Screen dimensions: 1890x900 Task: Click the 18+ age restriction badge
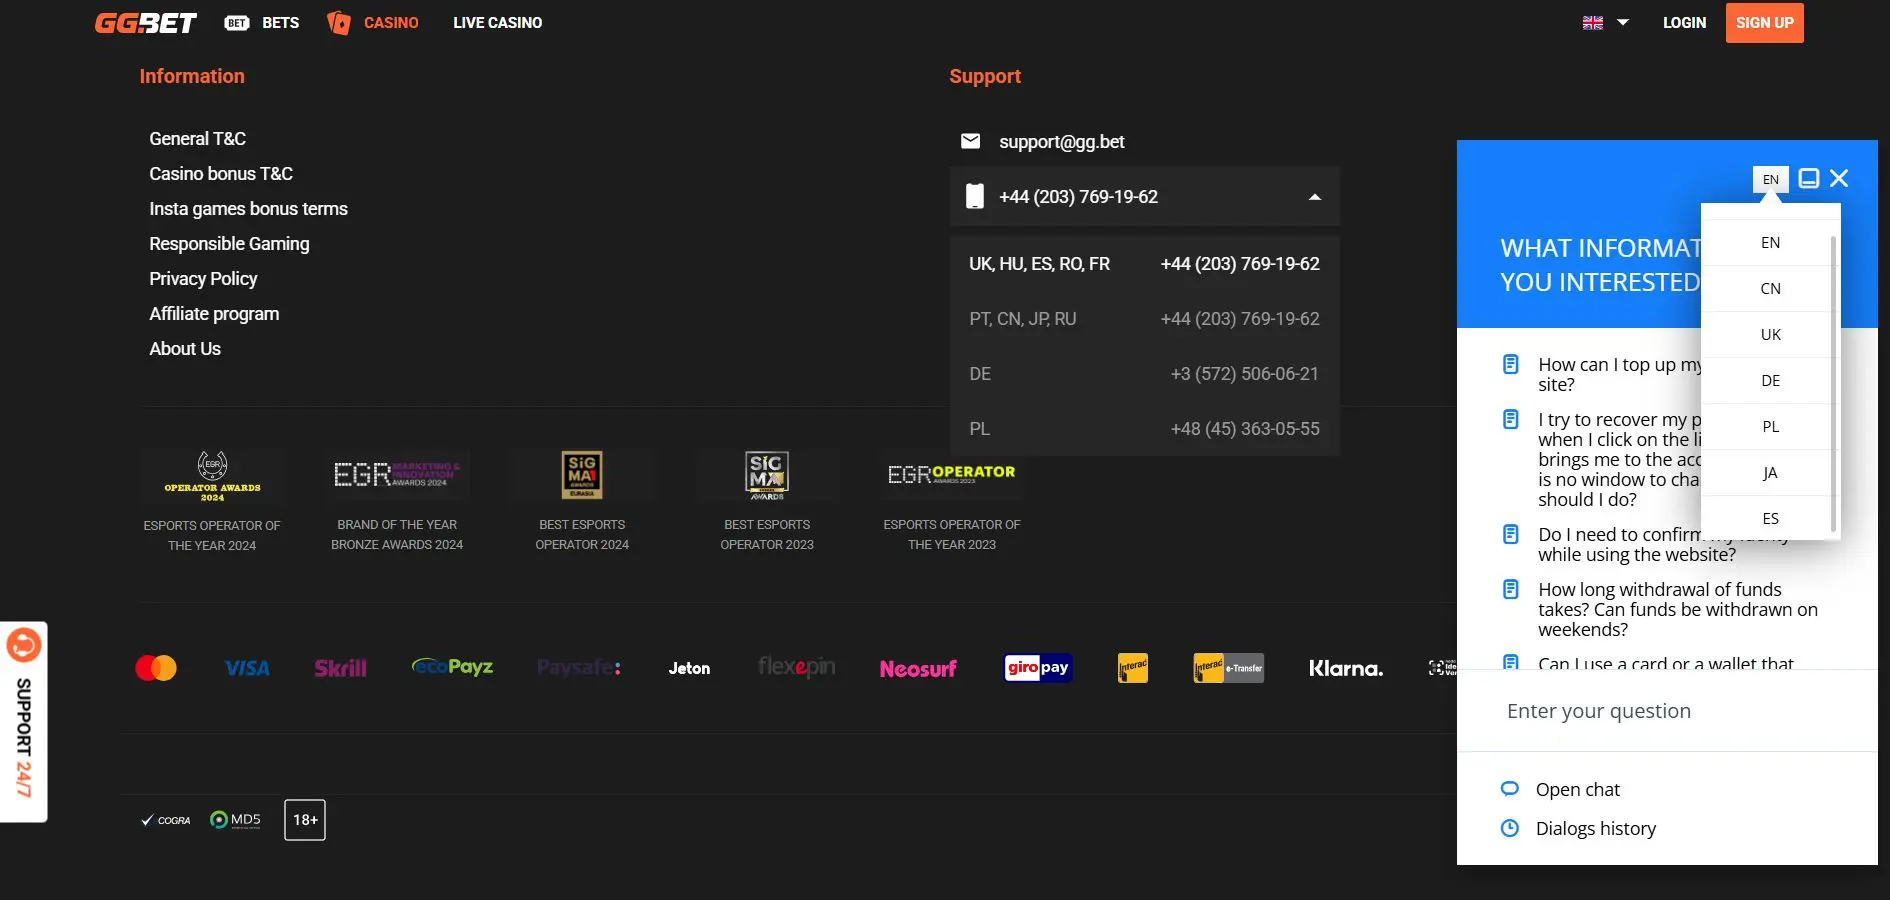click(305, 820)
